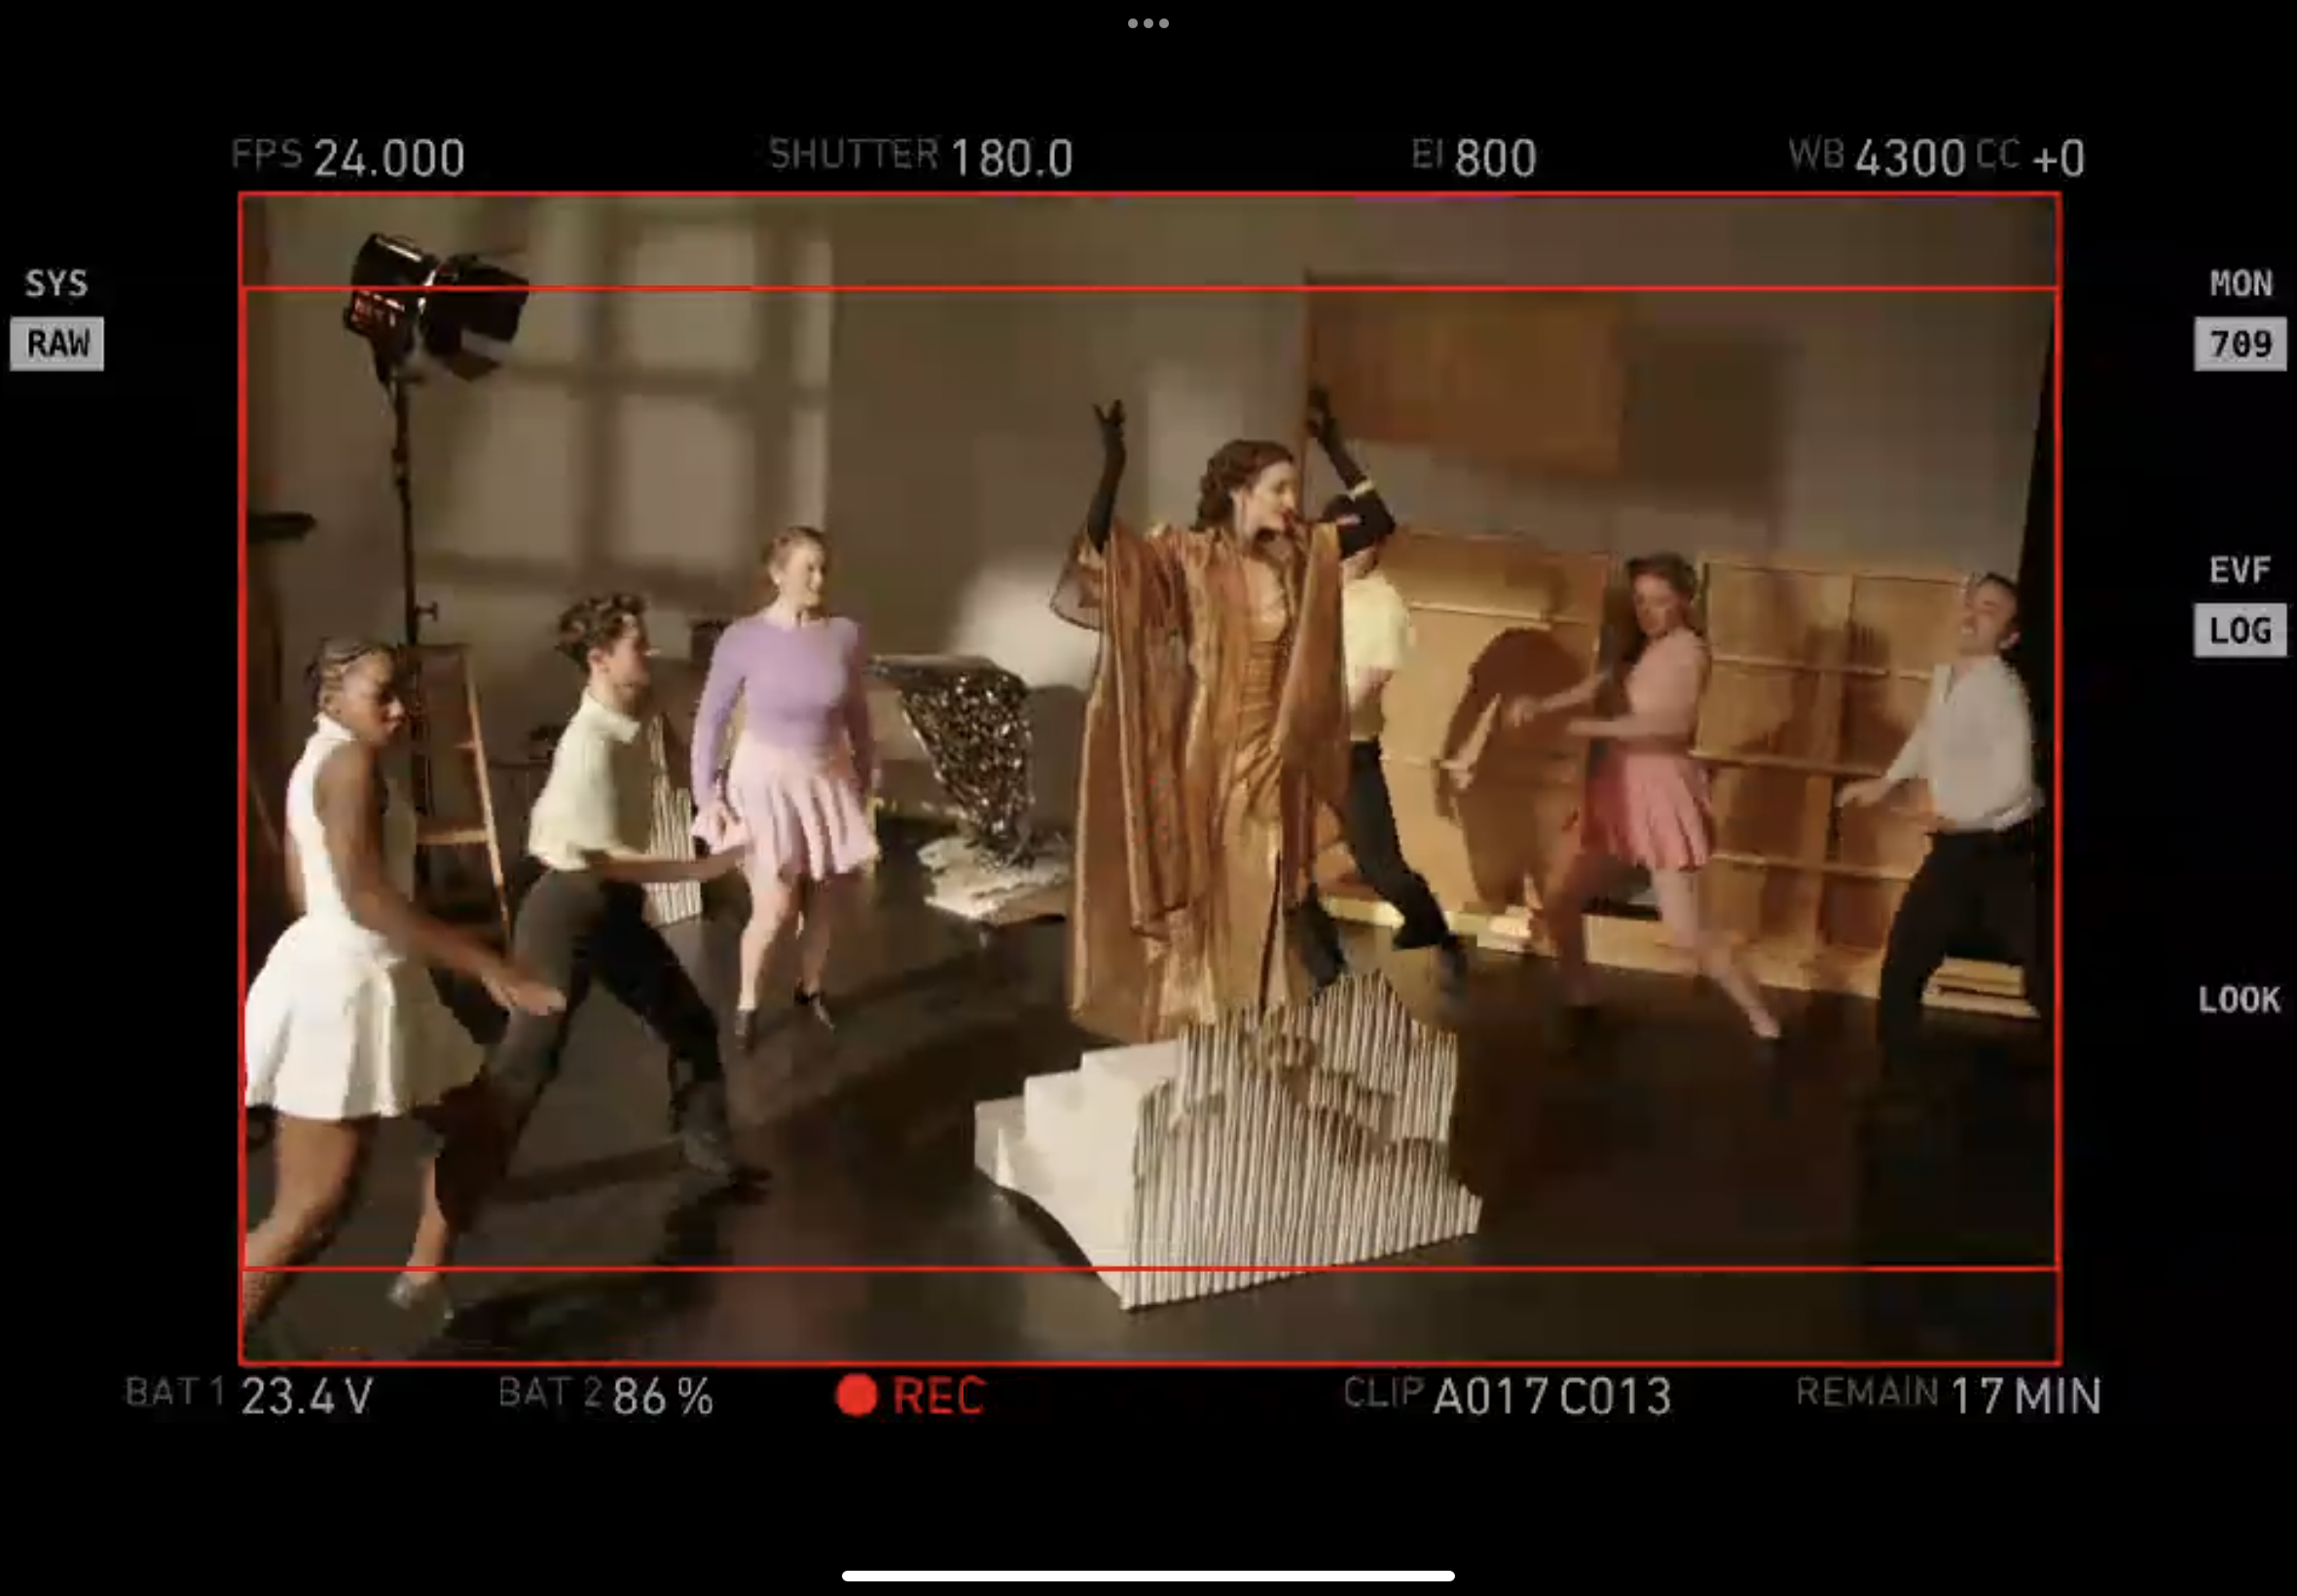Open WB 4300 white balance setting
The height and width of the screenshot is (1596, 2297).
[x=1878, y=157]
